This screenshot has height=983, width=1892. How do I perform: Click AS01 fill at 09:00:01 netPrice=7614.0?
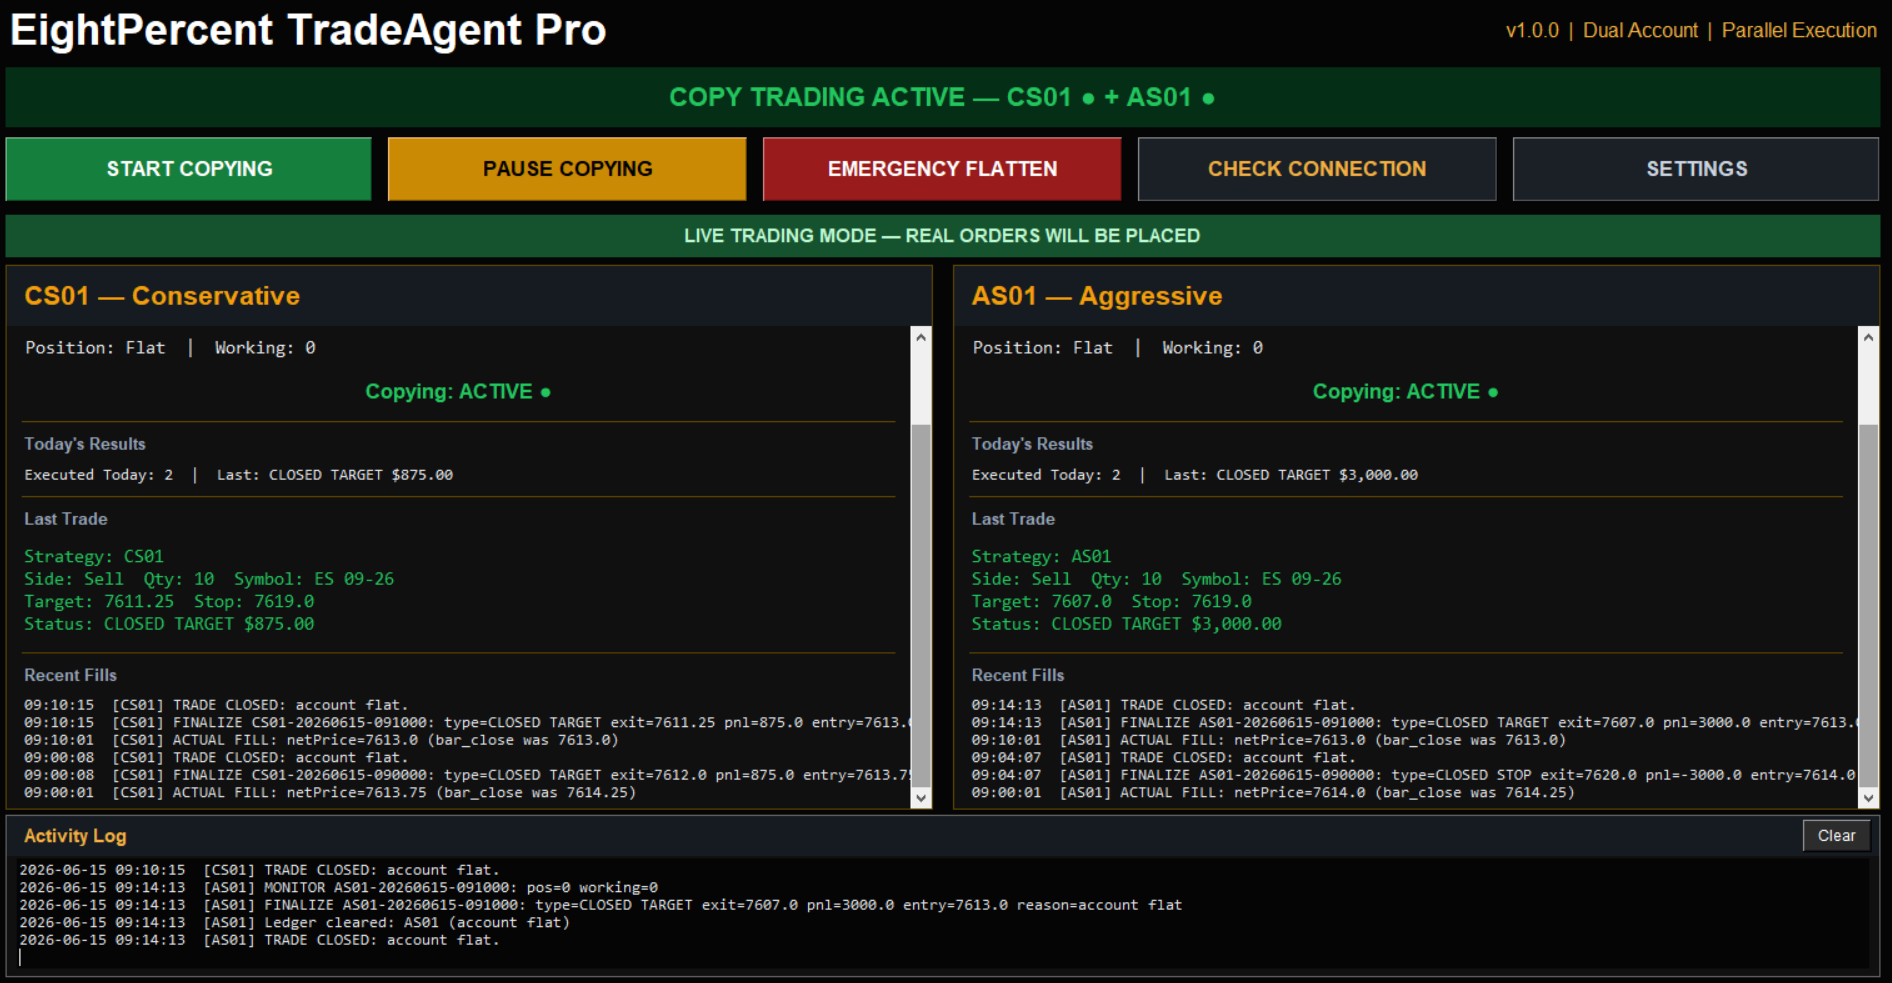1273,793
